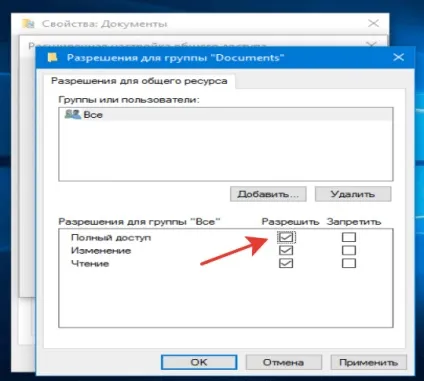Click the Группы или пользователи label
The width and height of the screenshot is (424, 381).
coord(129,100)
